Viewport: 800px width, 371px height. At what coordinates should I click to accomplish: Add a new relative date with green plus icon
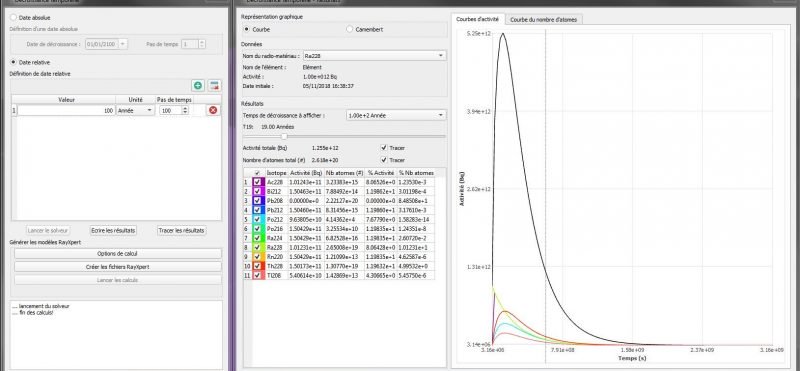point(198,86)
